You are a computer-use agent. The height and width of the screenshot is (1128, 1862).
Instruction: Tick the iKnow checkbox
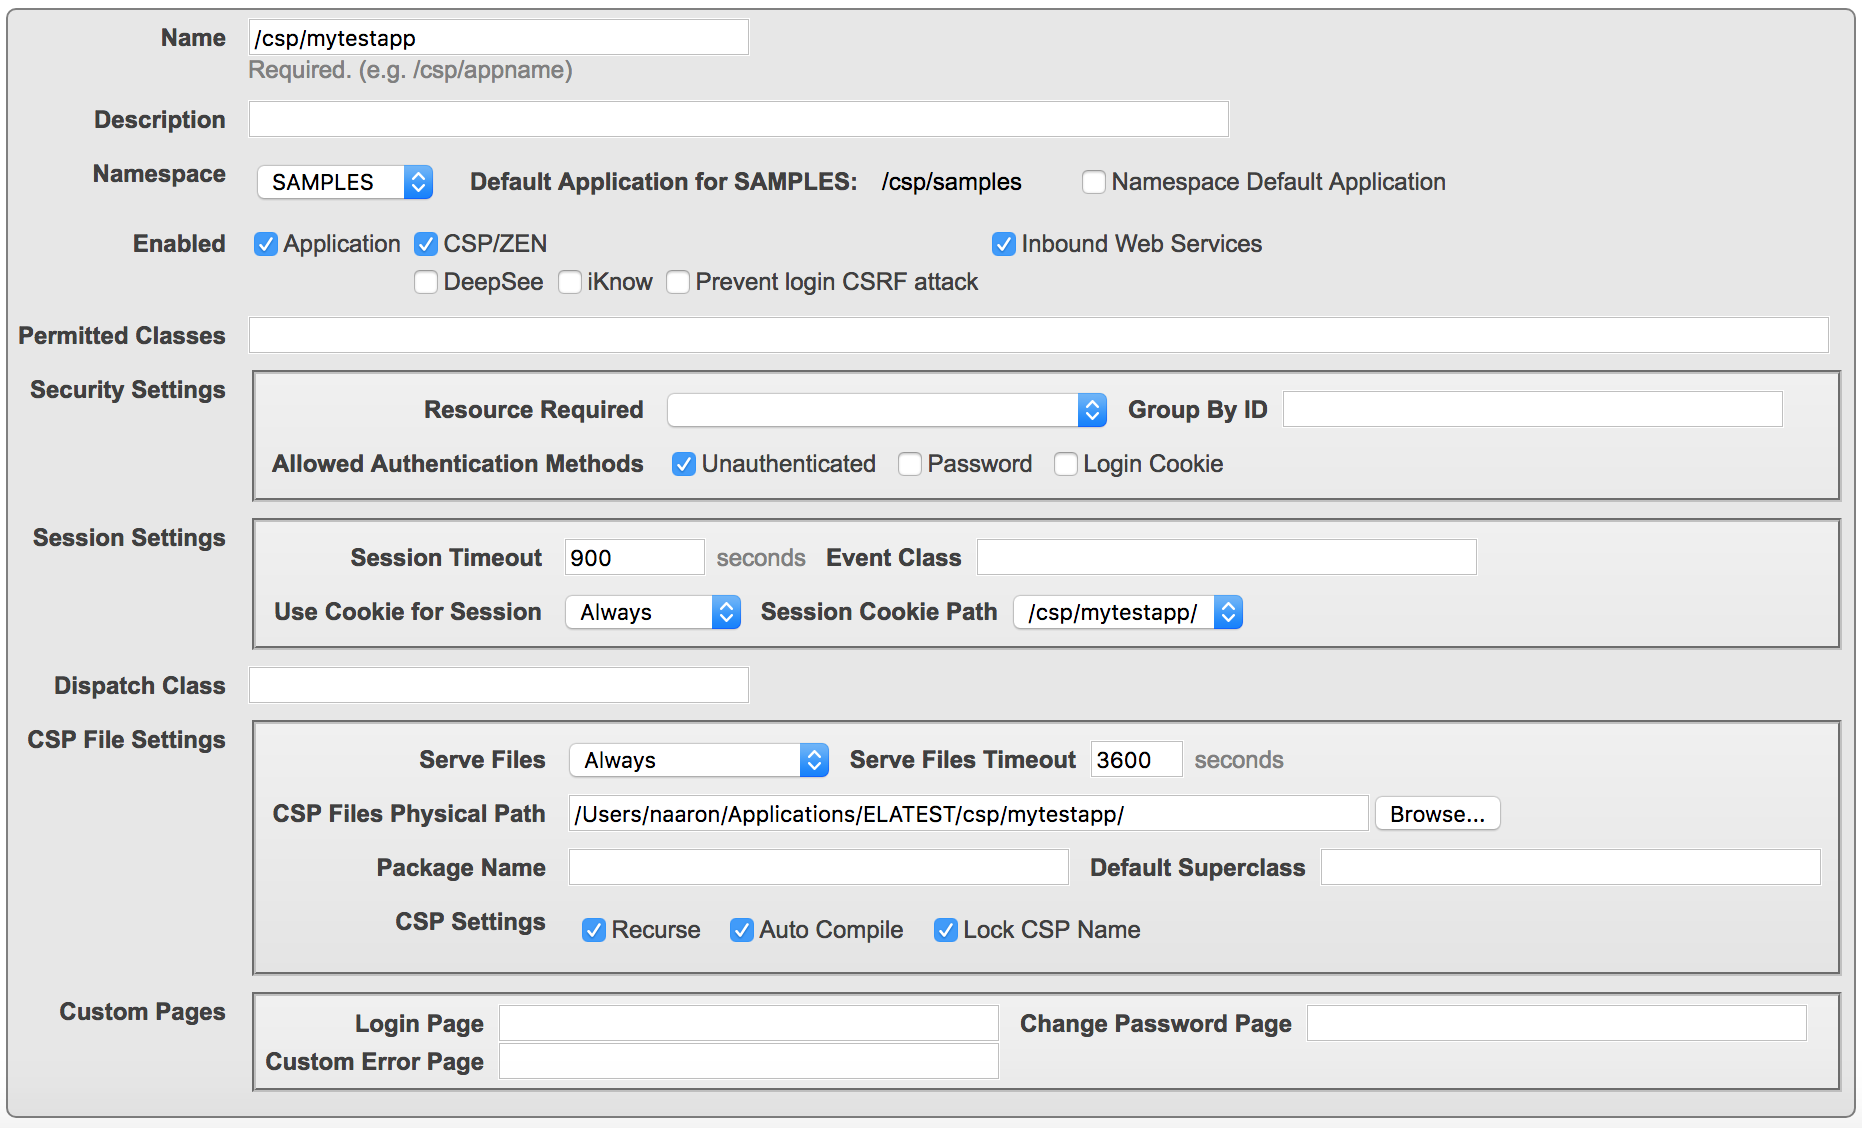[x=570, y=282]
